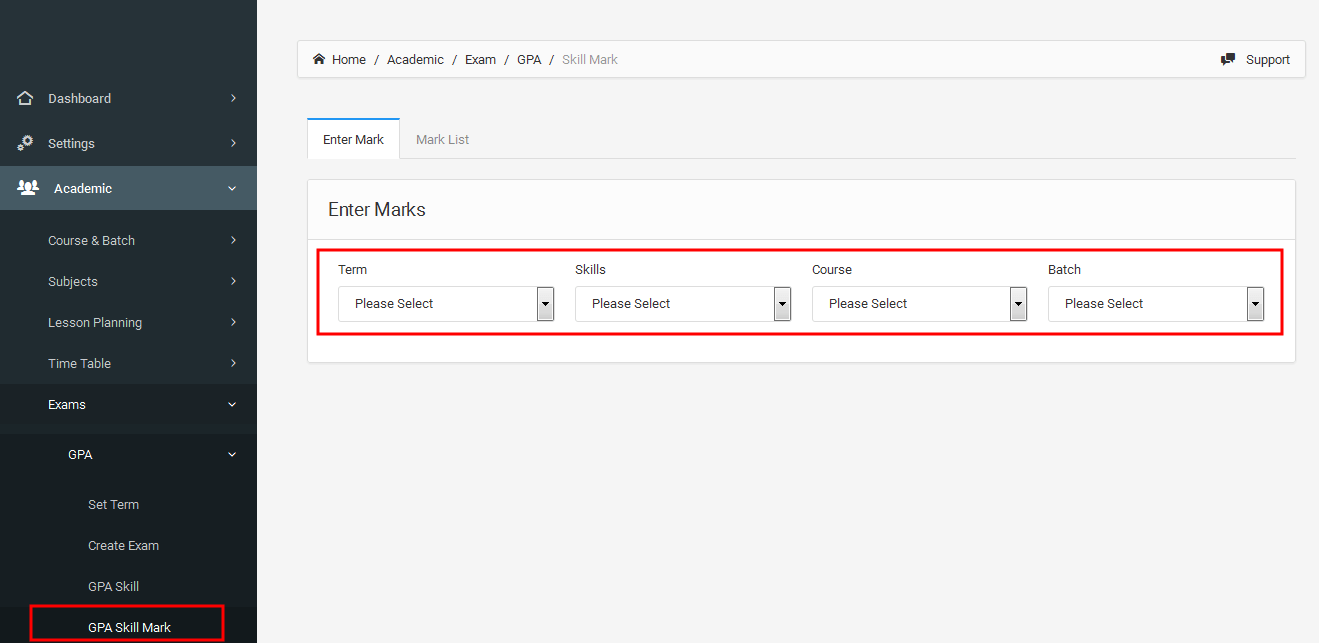The image size is (1319, 643).
Task: Open Lesson Planning menu item
Action: tap(95, 322)
